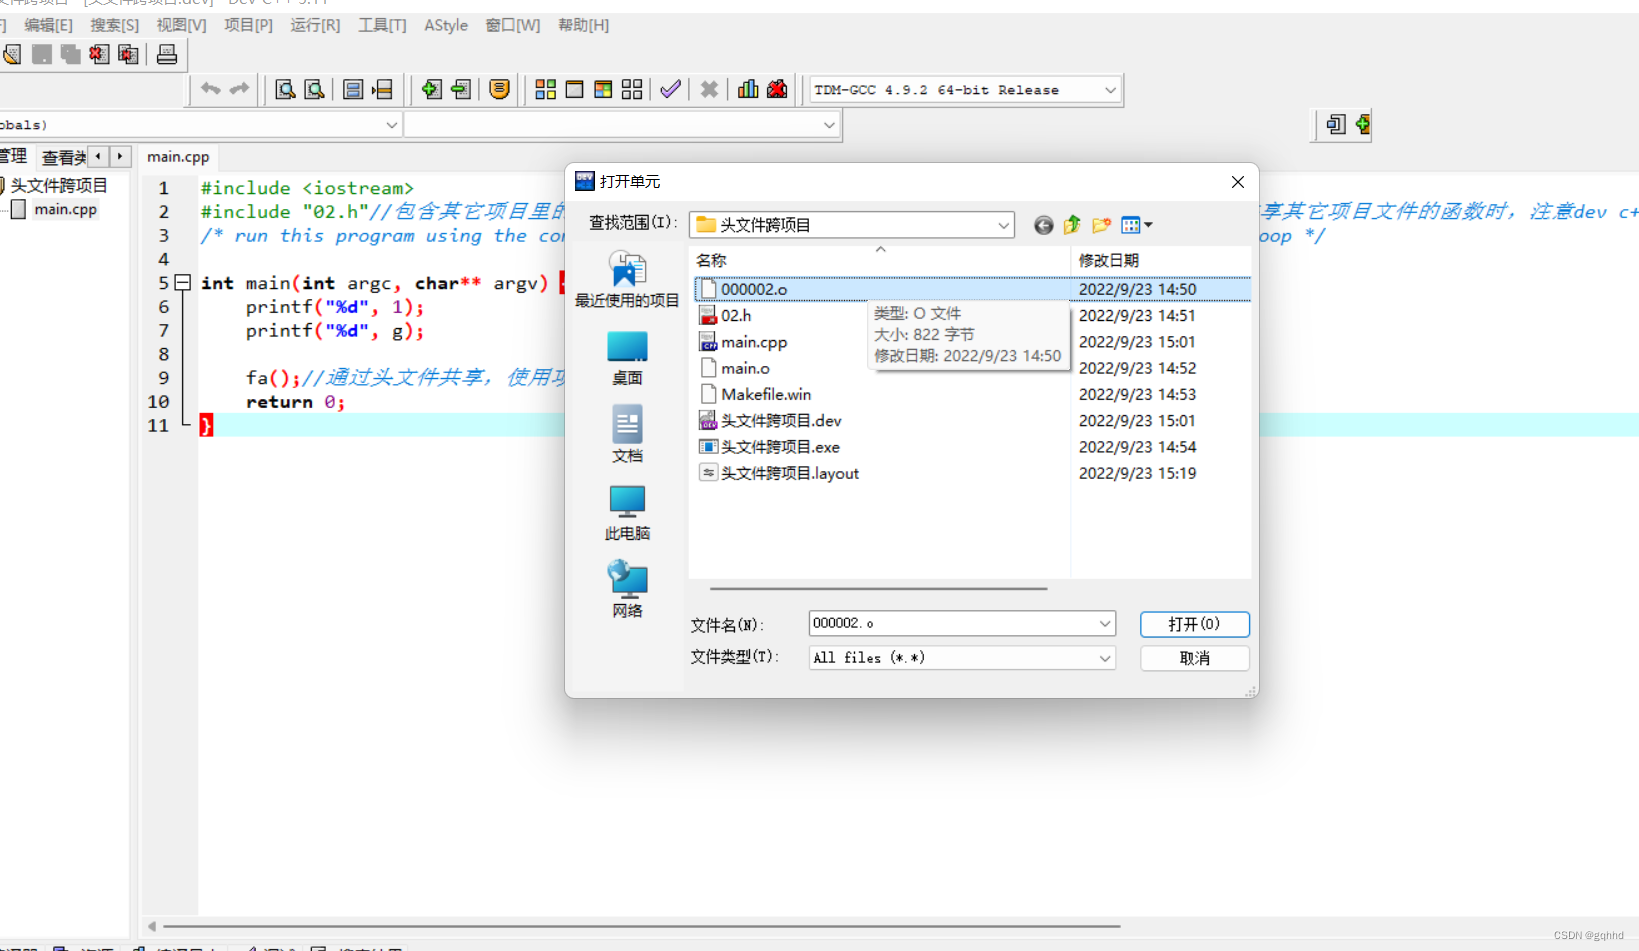Click Desktop shortcut in dialog sidebar

[x=627, y=358]
